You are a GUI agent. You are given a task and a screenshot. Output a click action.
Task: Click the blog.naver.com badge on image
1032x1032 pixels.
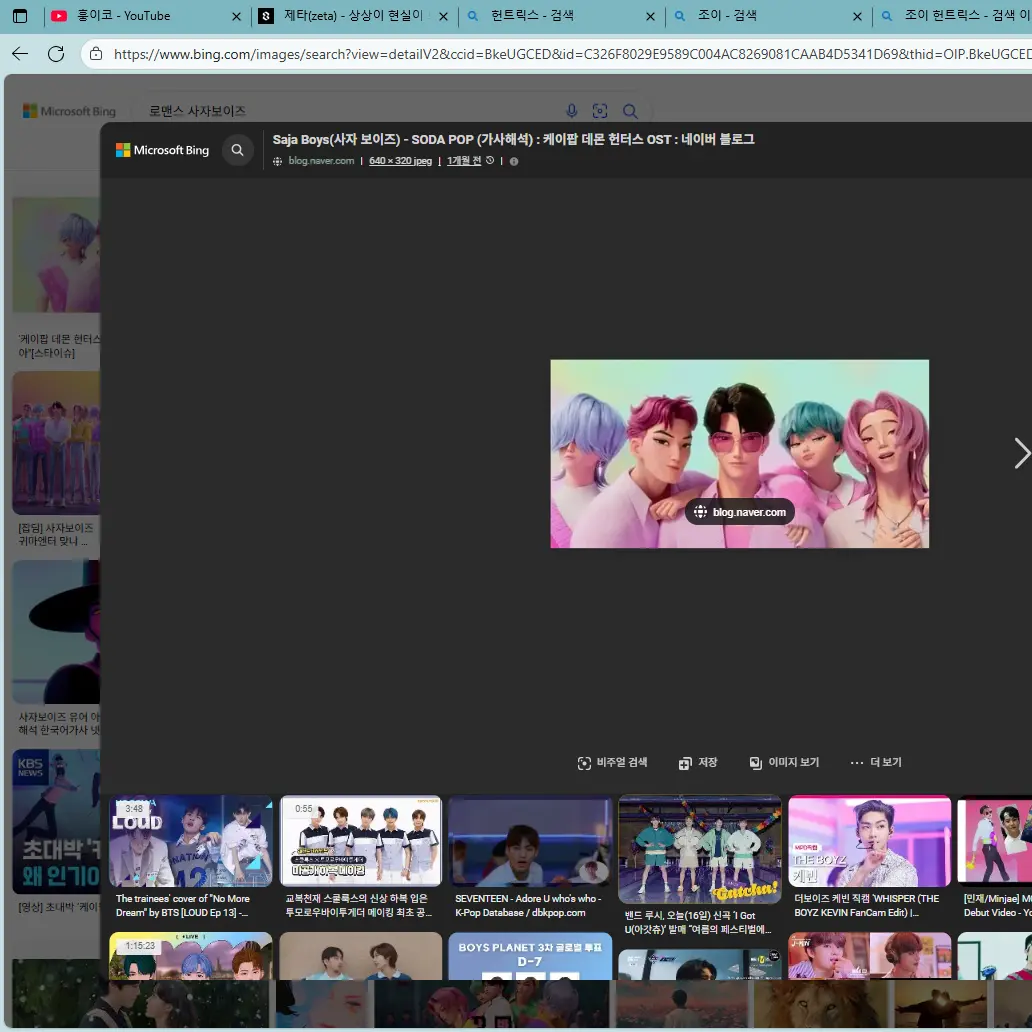point(740,512)
